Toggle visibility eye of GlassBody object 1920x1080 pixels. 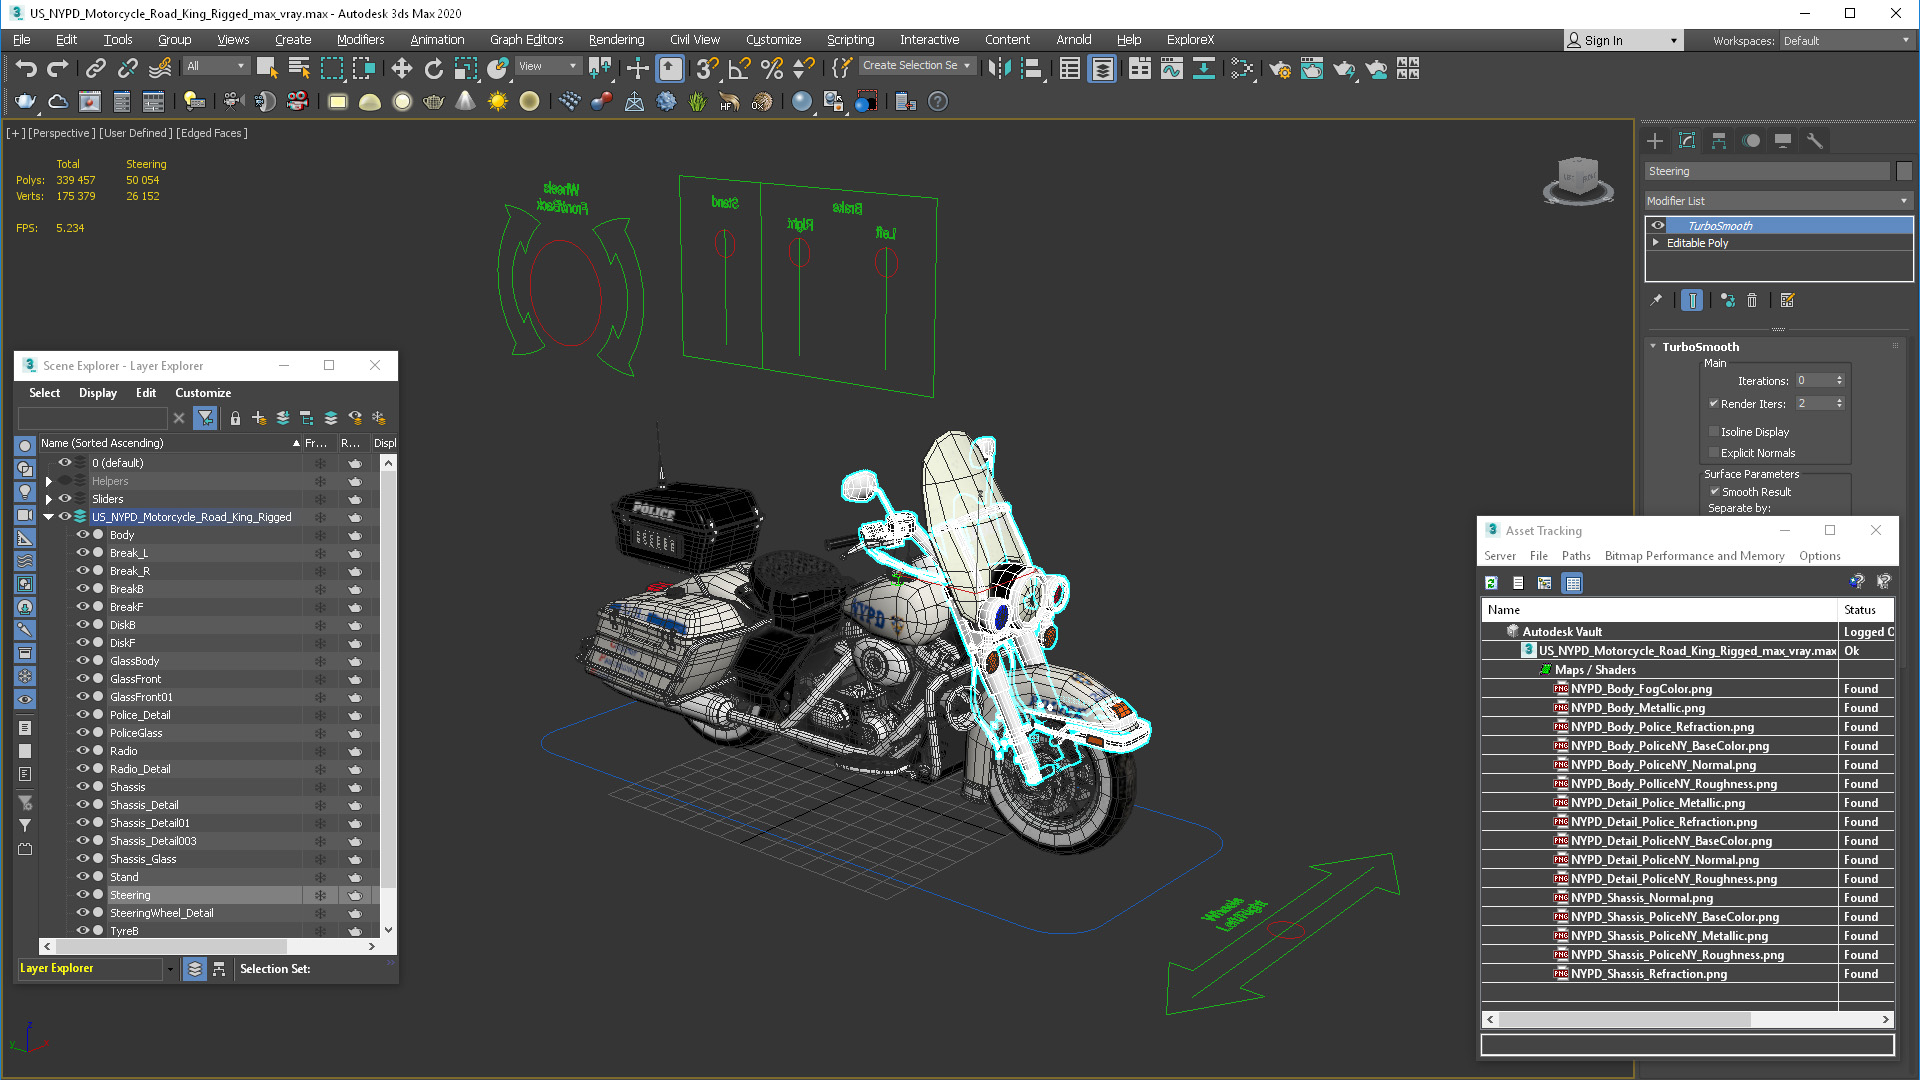point(83,661)
